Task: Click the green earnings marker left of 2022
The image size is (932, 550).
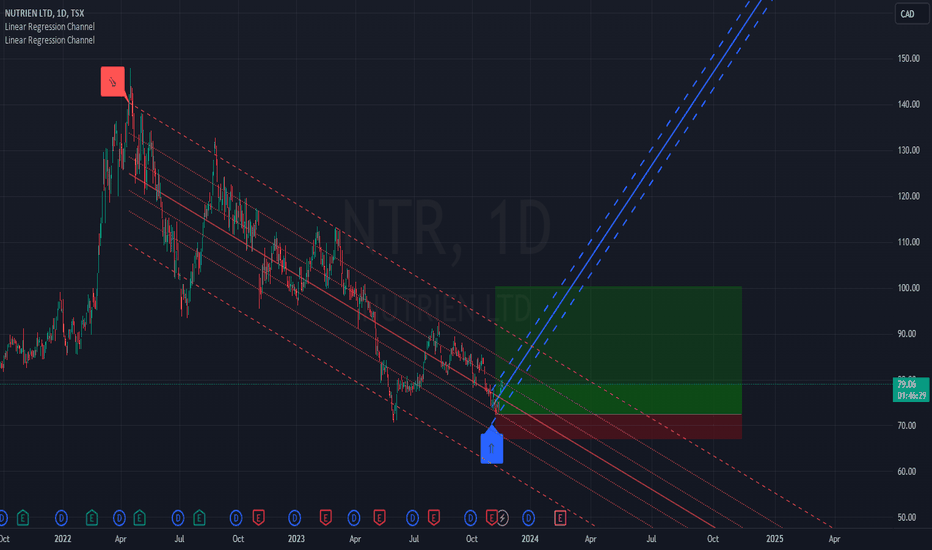Action: coord(23,518)
